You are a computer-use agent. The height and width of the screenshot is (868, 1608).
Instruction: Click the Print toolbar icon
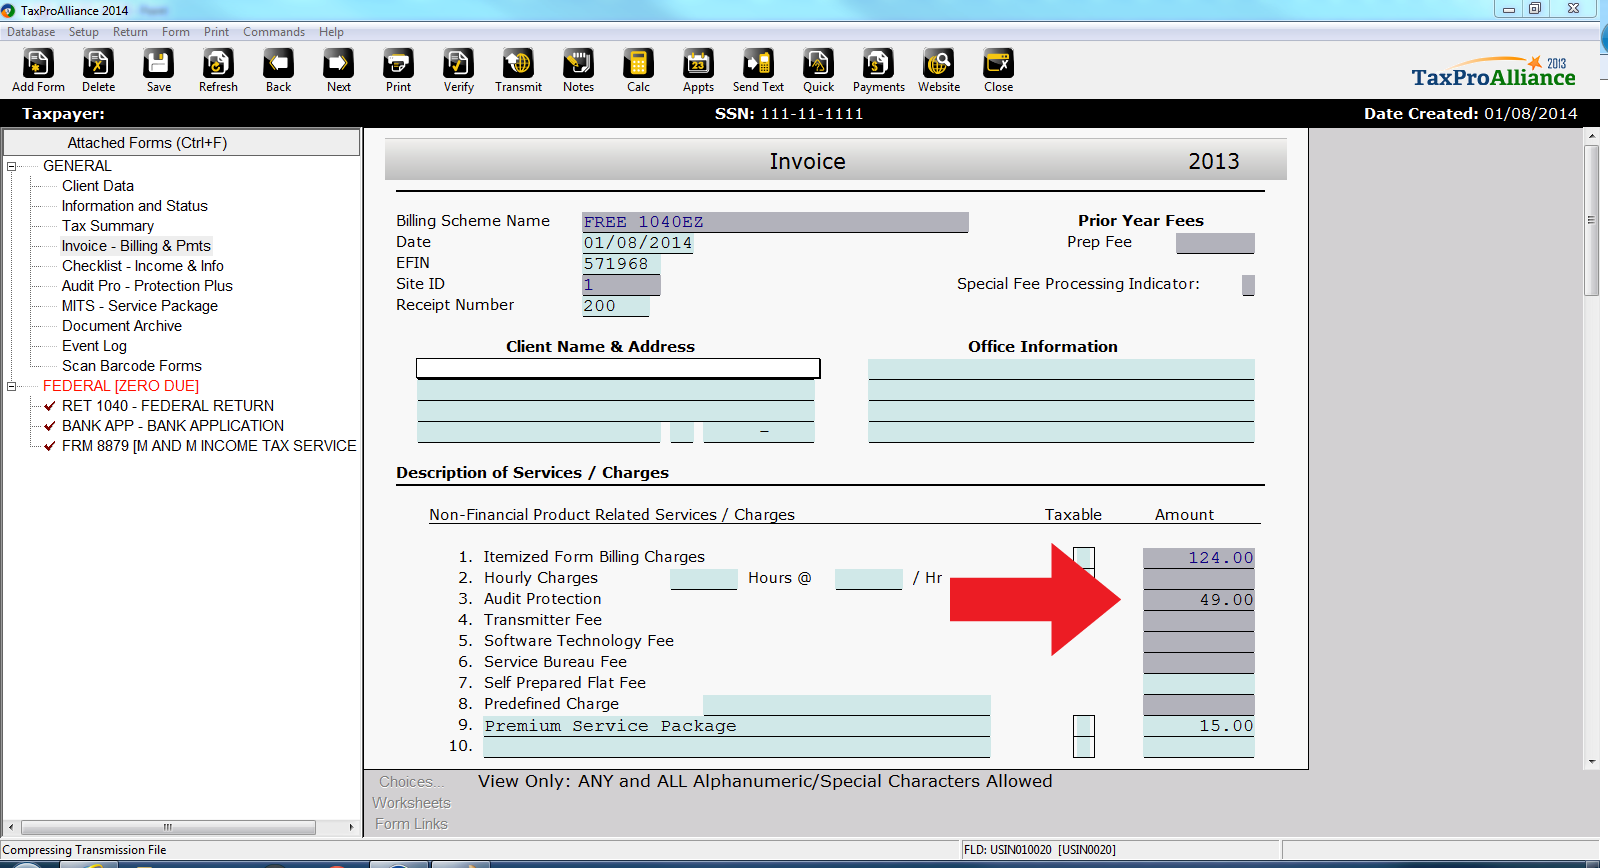pyautogui.click(x=398, y=70)
